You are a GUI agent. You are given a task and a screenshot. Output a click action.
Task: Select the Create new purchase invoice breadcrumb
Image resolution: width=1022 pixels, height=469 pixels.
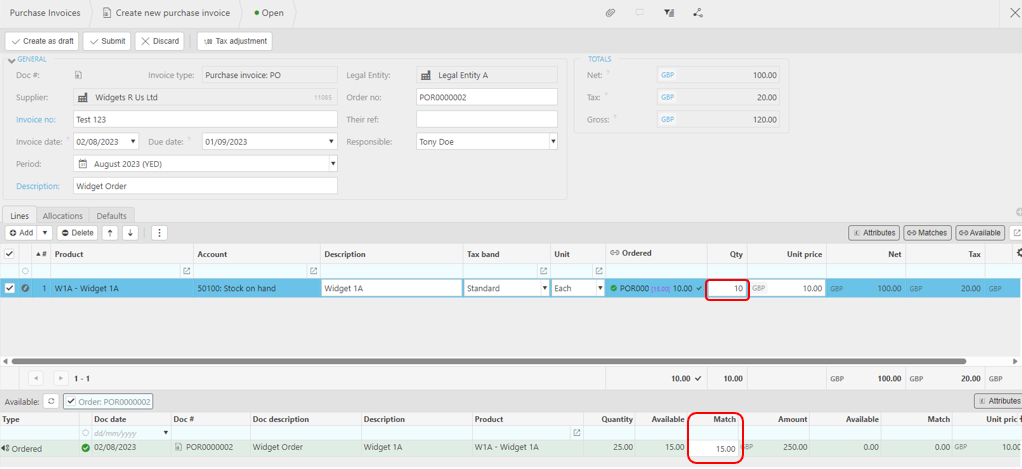tap(166, 13)
